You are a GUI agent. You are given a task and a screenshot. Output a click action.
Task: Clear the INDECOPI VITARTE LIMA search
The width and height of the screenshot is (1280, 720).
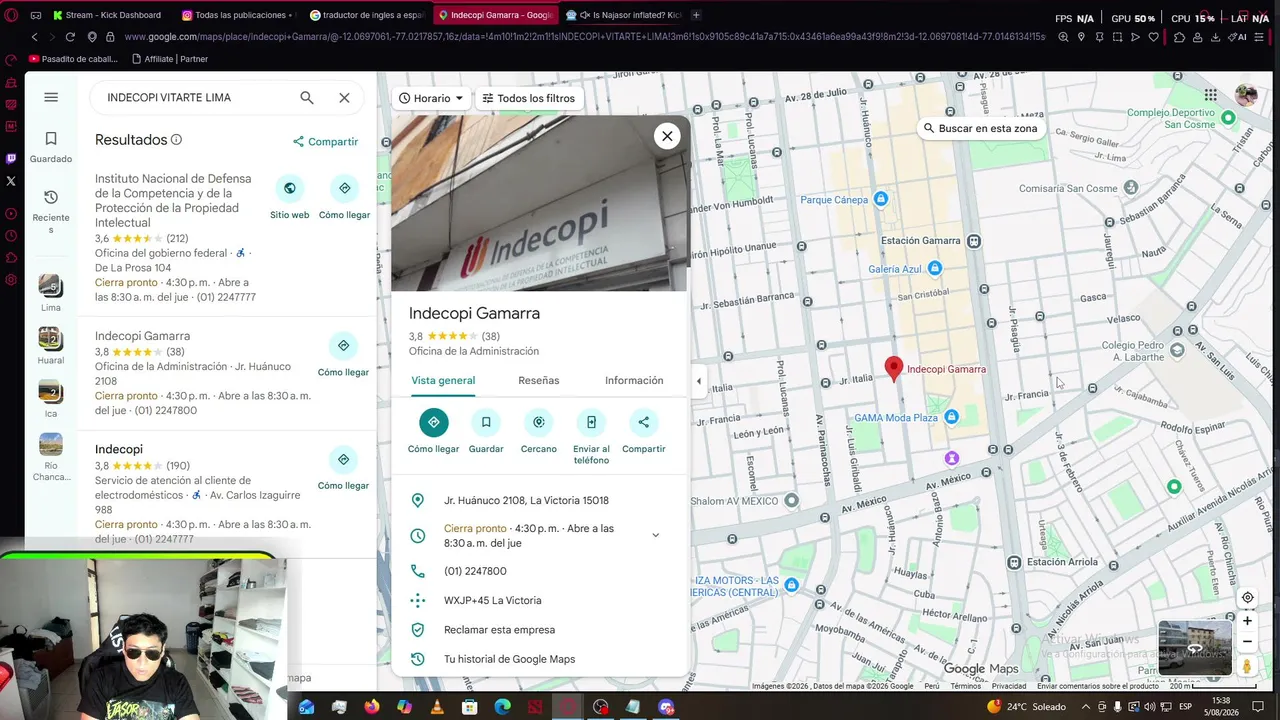click(344, 97)
